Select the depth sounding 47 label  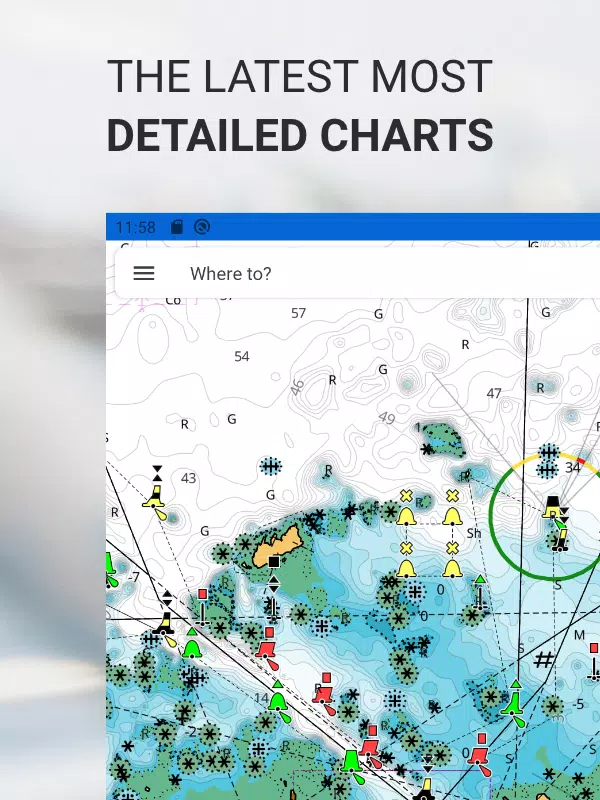pos(494,393)
